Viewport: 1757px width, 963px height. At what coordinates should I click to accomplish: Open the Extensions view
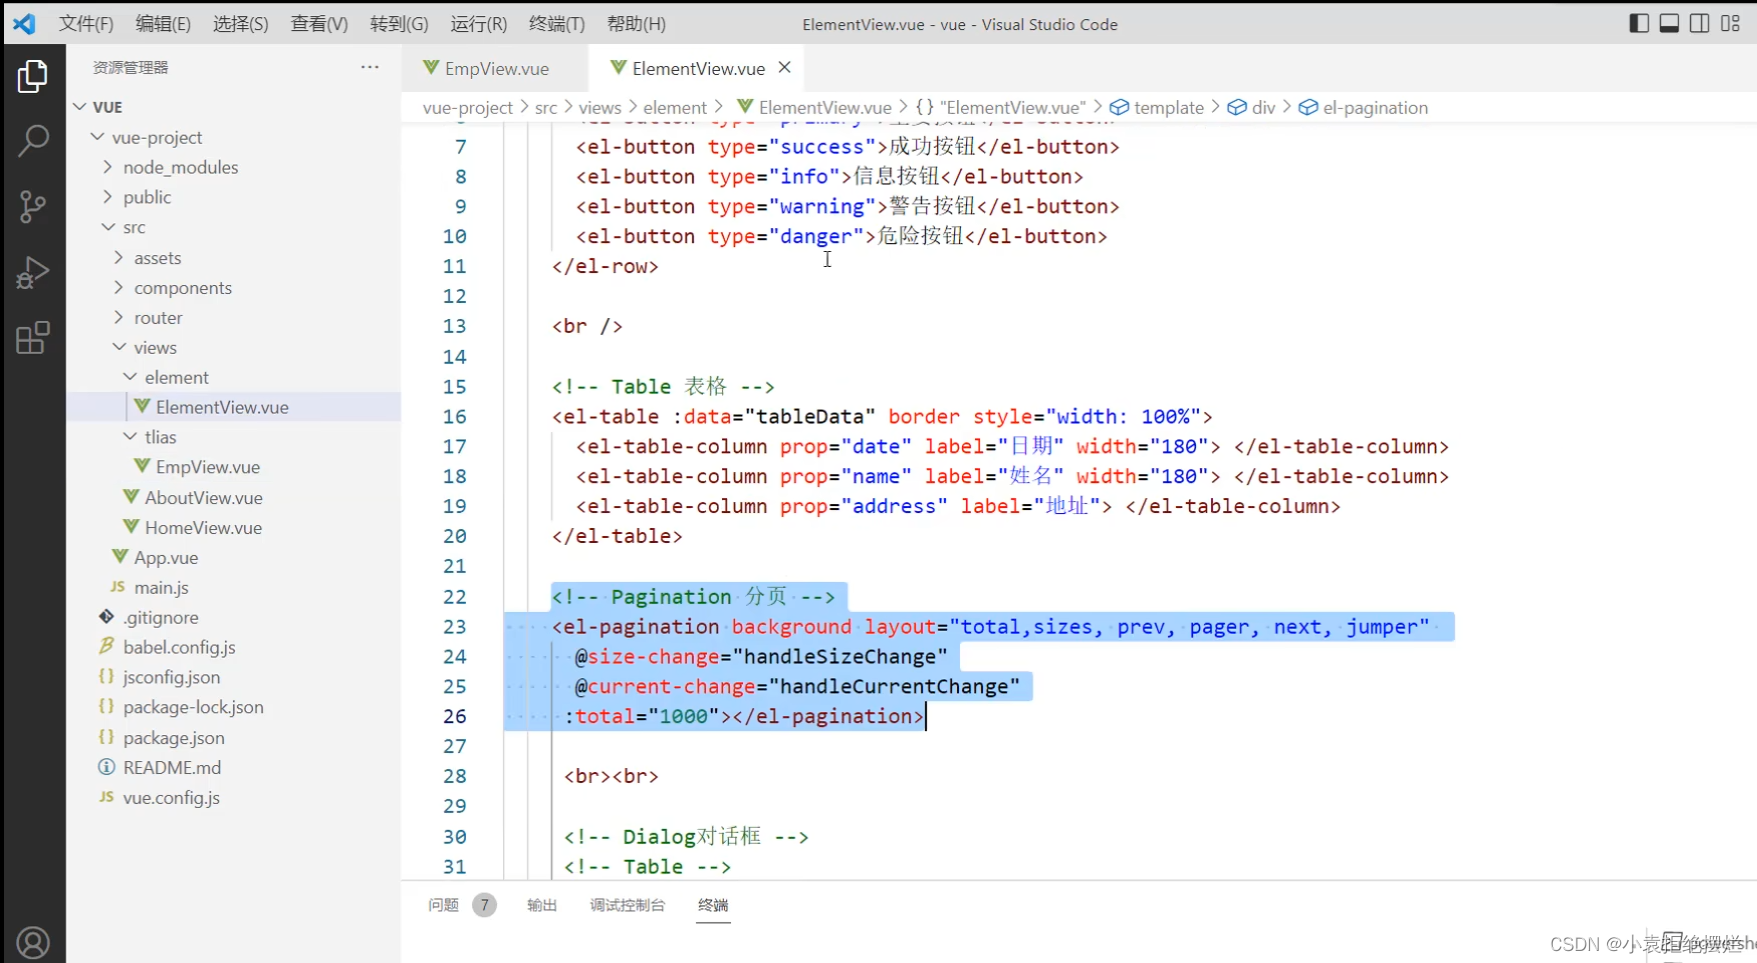point(32,338)
